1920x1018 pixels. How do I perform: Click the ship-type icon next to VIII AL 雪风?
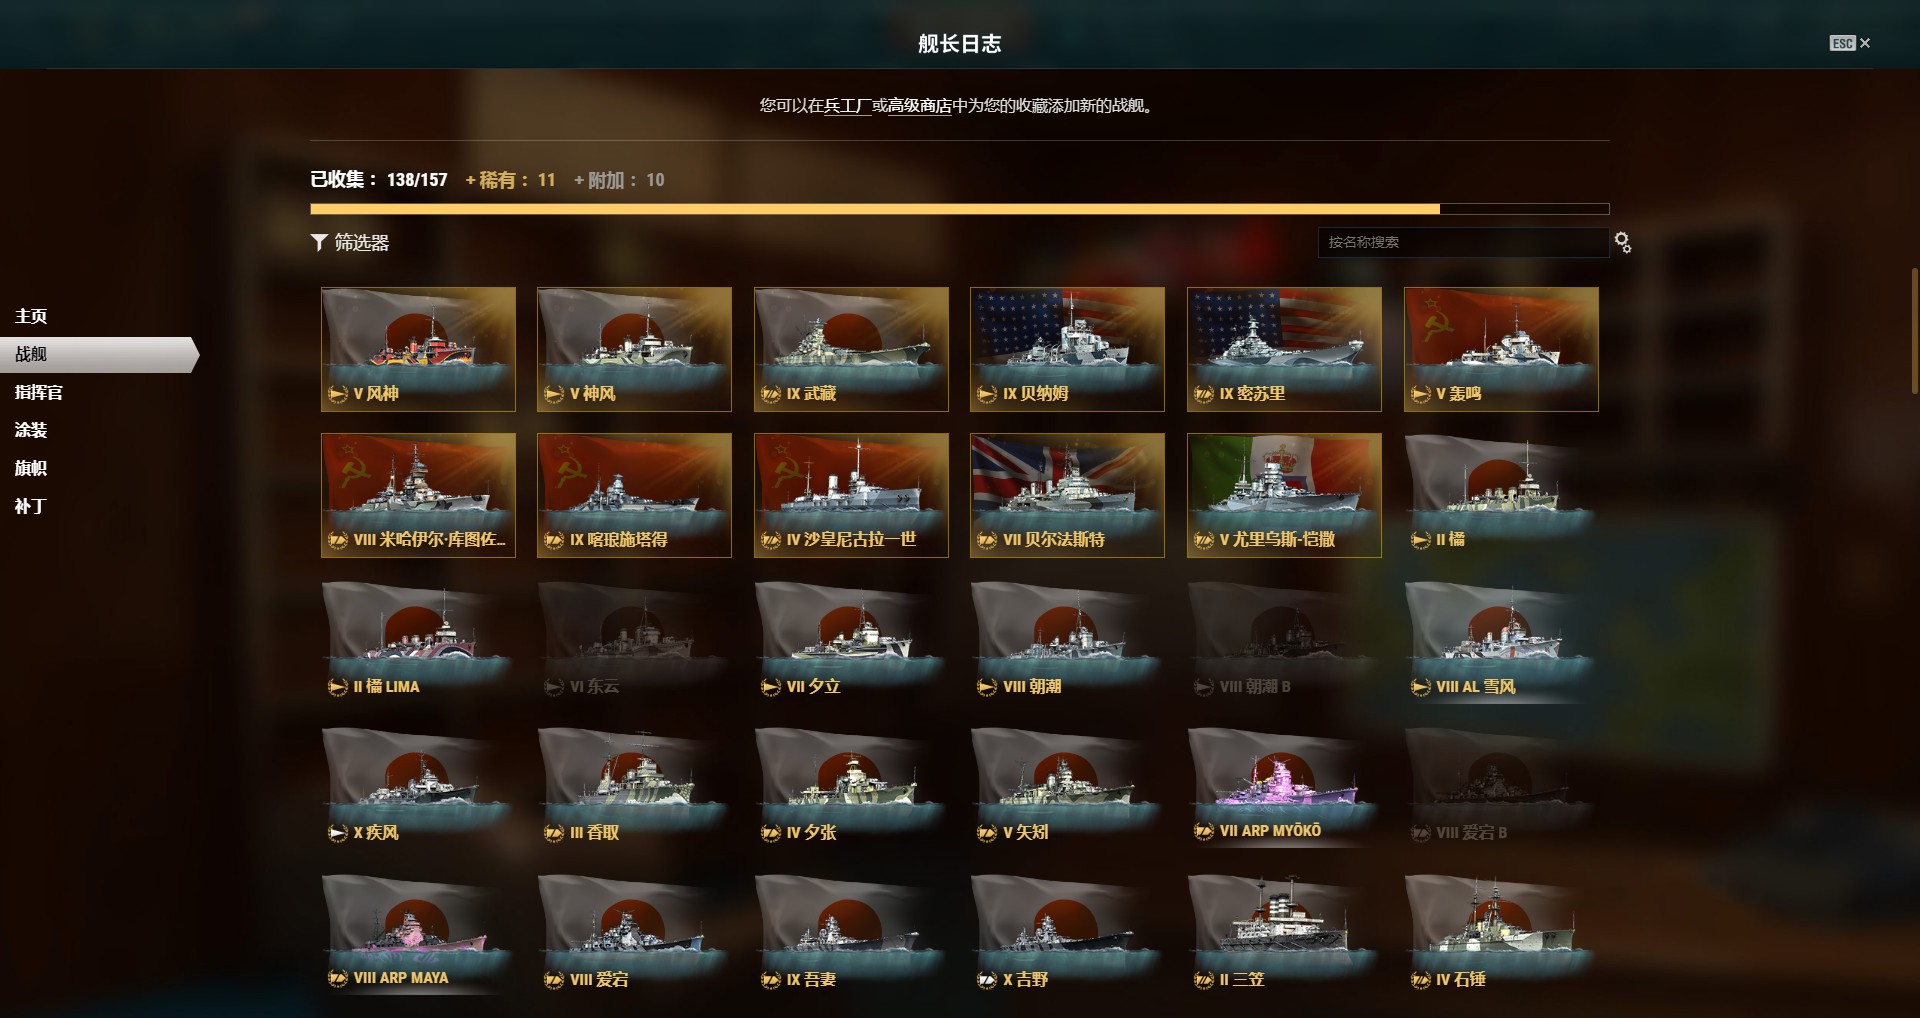coord(1421,687)
